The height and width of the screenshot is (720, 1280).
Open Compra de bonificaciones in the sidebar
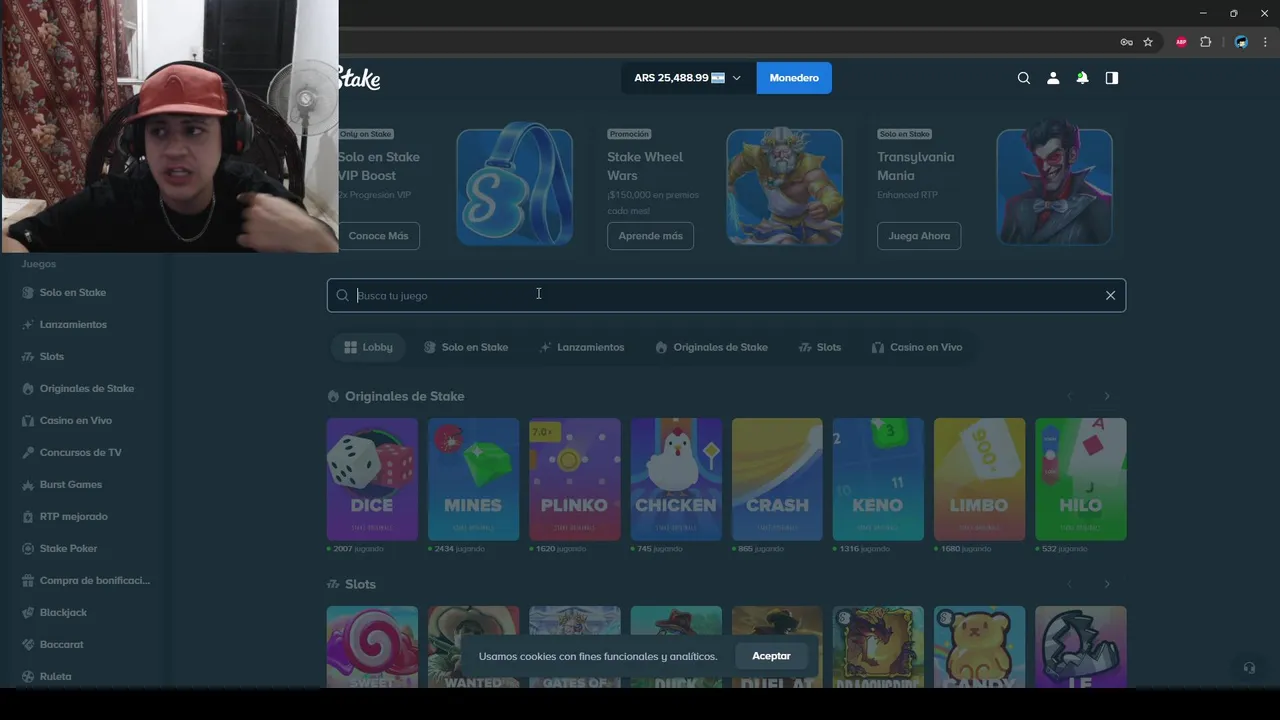pos(86,580)
